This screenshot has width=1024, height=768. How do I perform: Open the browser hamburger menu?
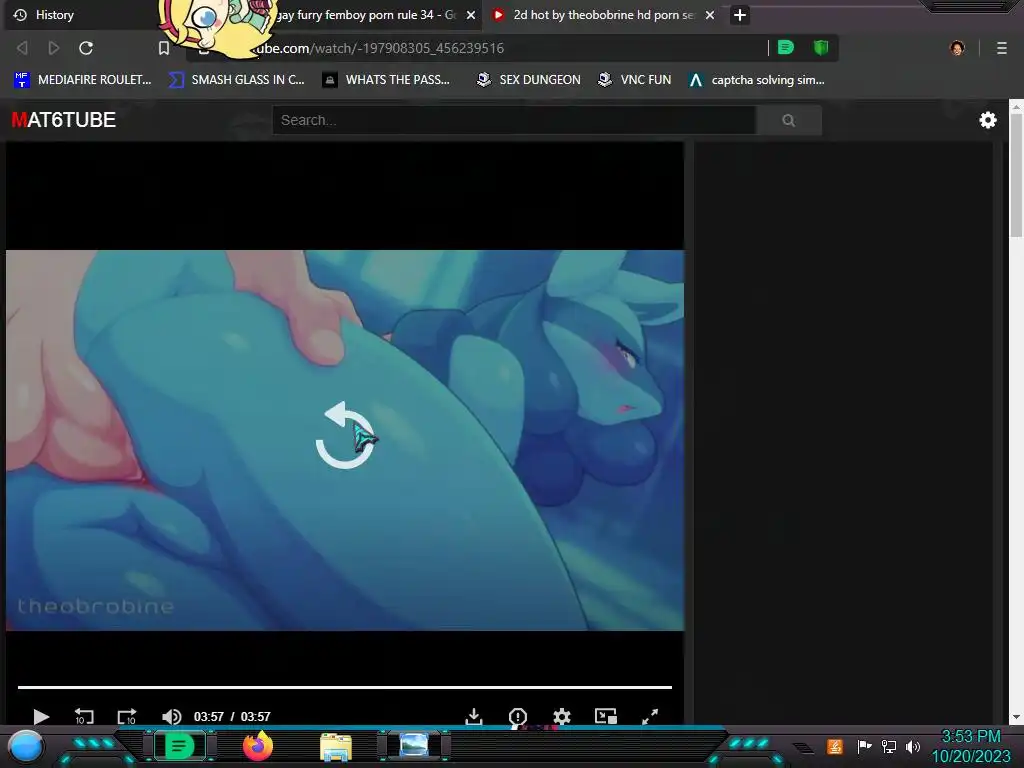[1002, 48]
